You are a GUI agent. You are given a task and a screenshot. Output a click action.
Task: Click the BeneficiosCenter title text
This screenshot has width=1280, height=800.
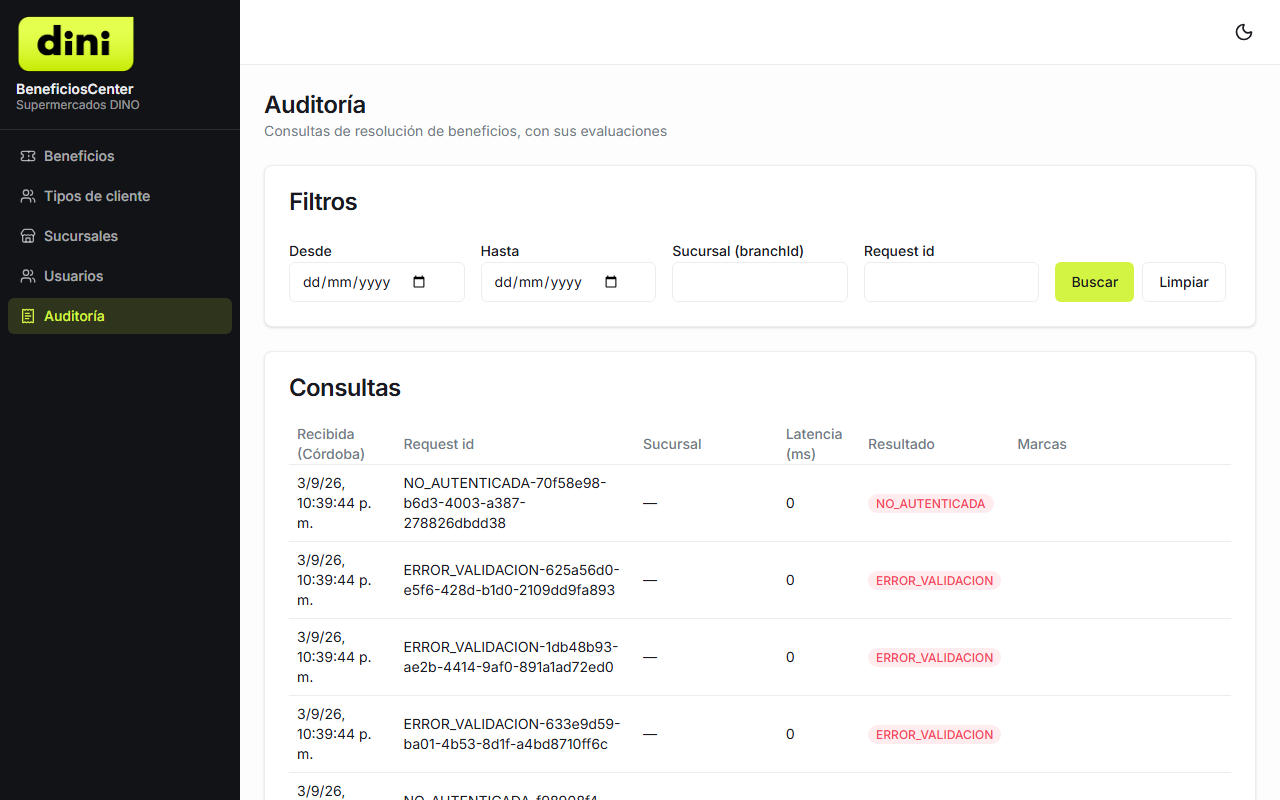pyautogui.click(x=75, y=89)
